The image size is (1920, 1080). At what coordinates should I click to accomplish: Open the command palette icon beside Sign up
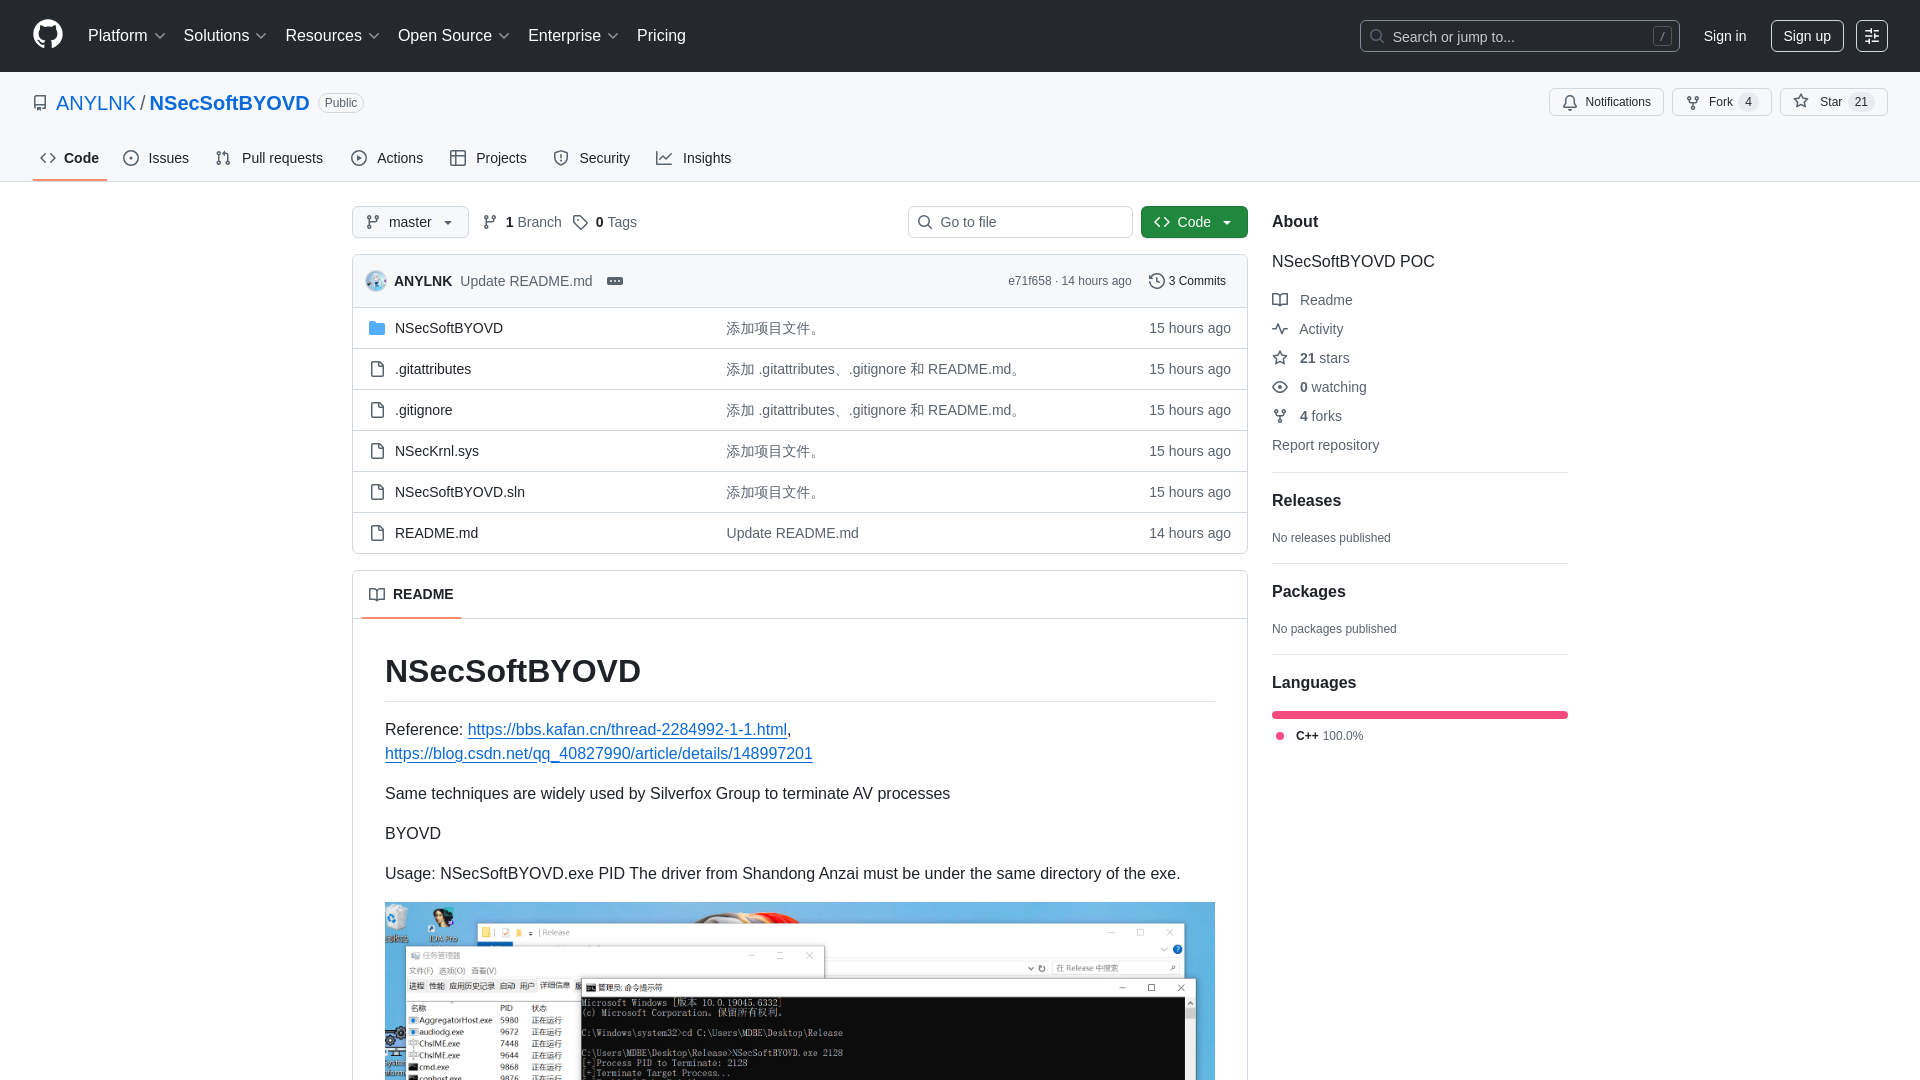(1872, 36)
